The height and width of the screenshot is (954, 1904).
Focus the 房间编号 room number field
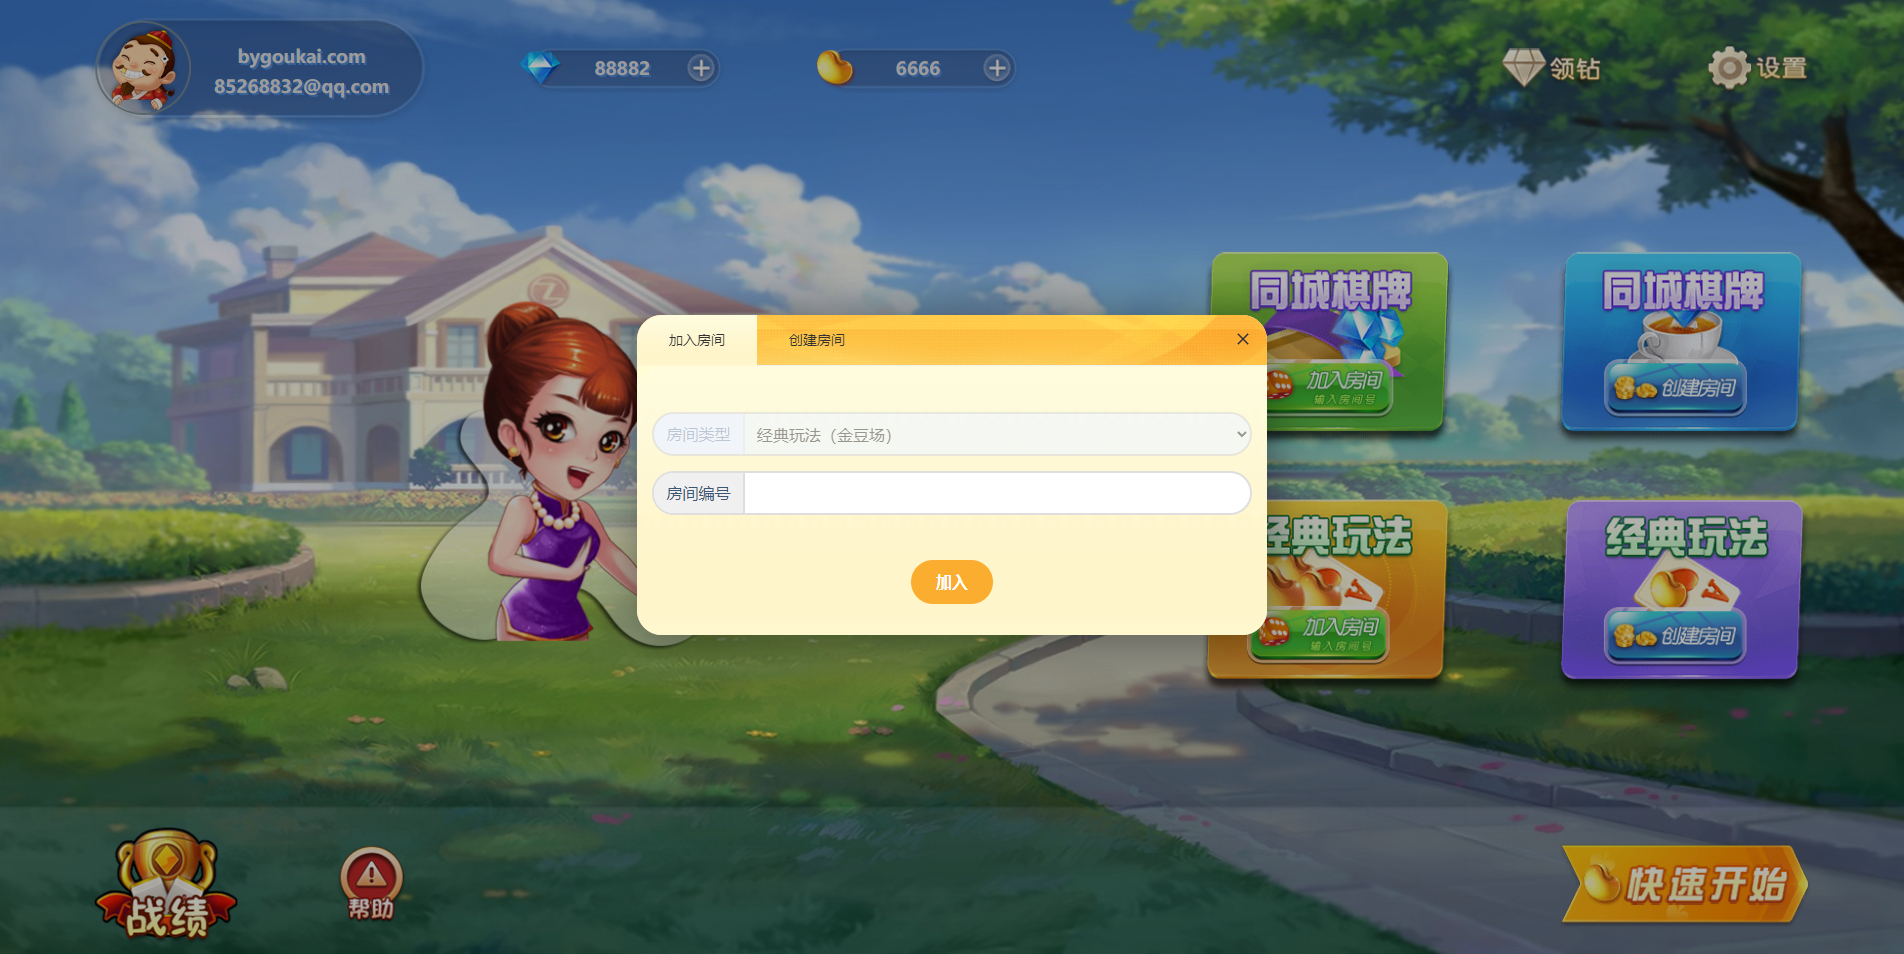[x=996, y=493]
